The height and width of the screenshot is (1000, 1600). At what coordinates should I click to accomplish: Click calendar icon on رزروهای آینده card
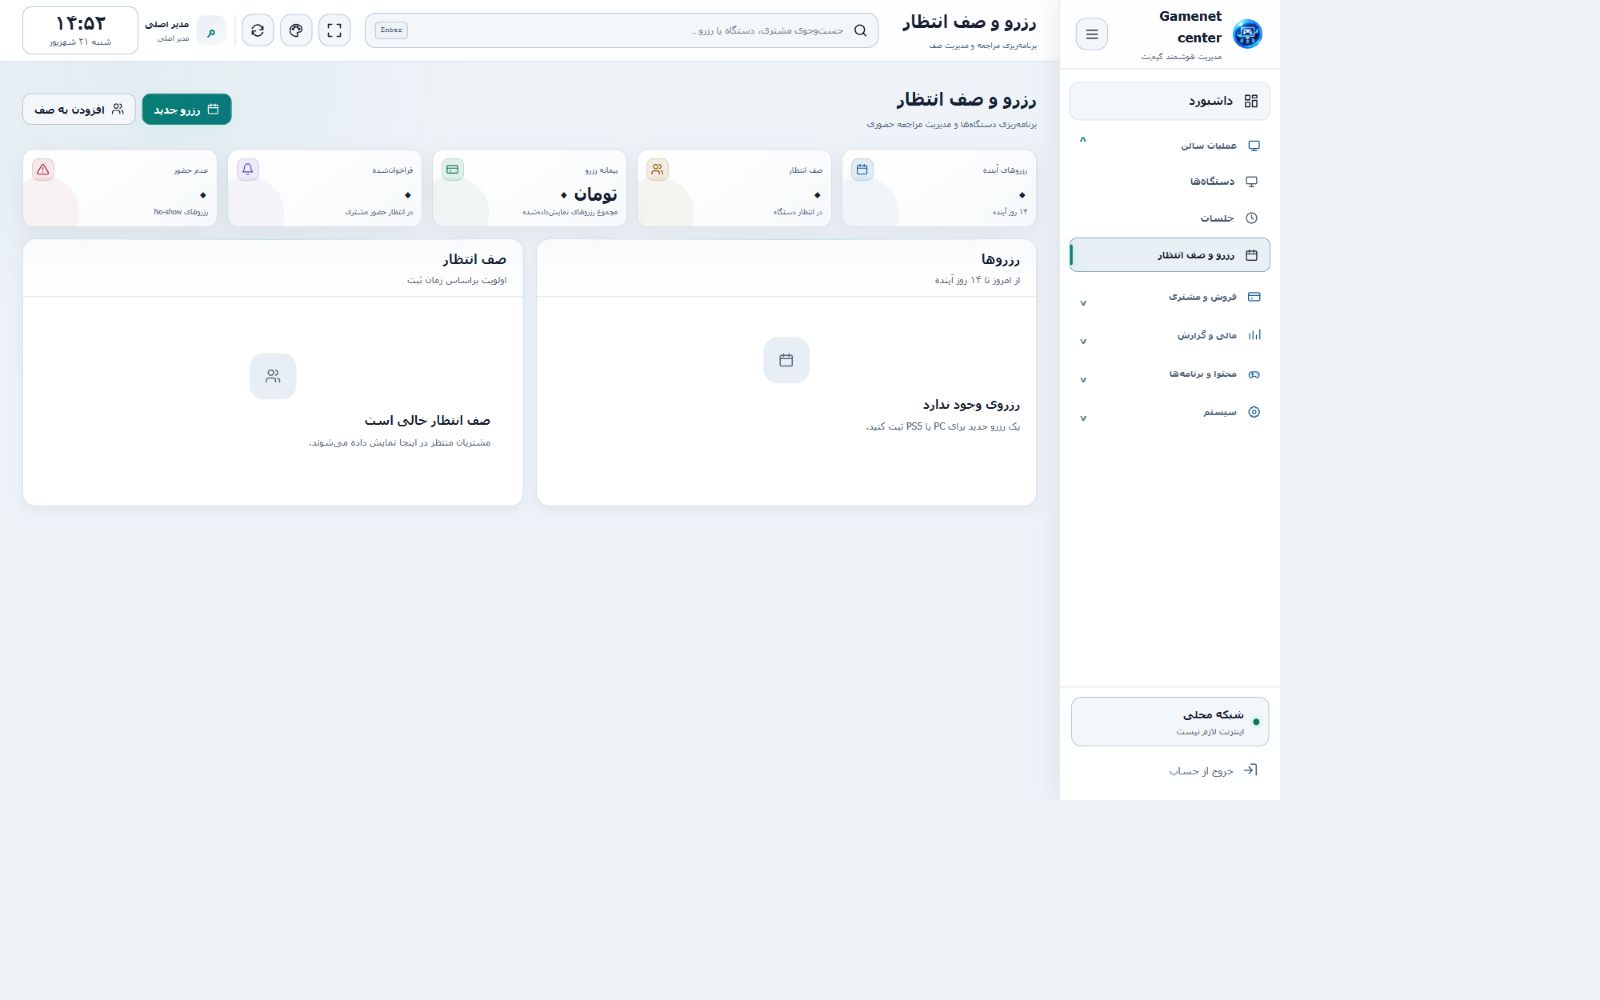[862, 169]
